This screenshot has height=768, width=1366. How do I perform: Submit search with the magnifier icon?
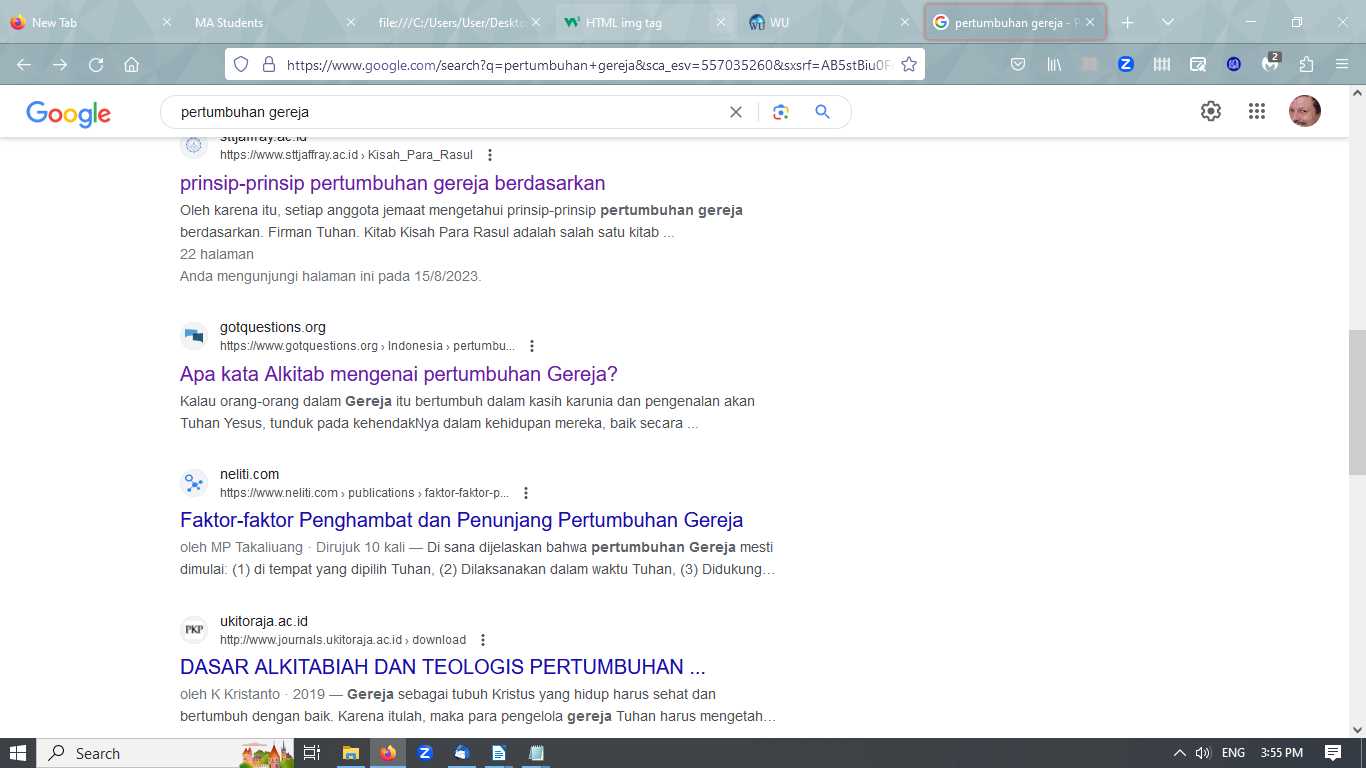click(823, 112)
